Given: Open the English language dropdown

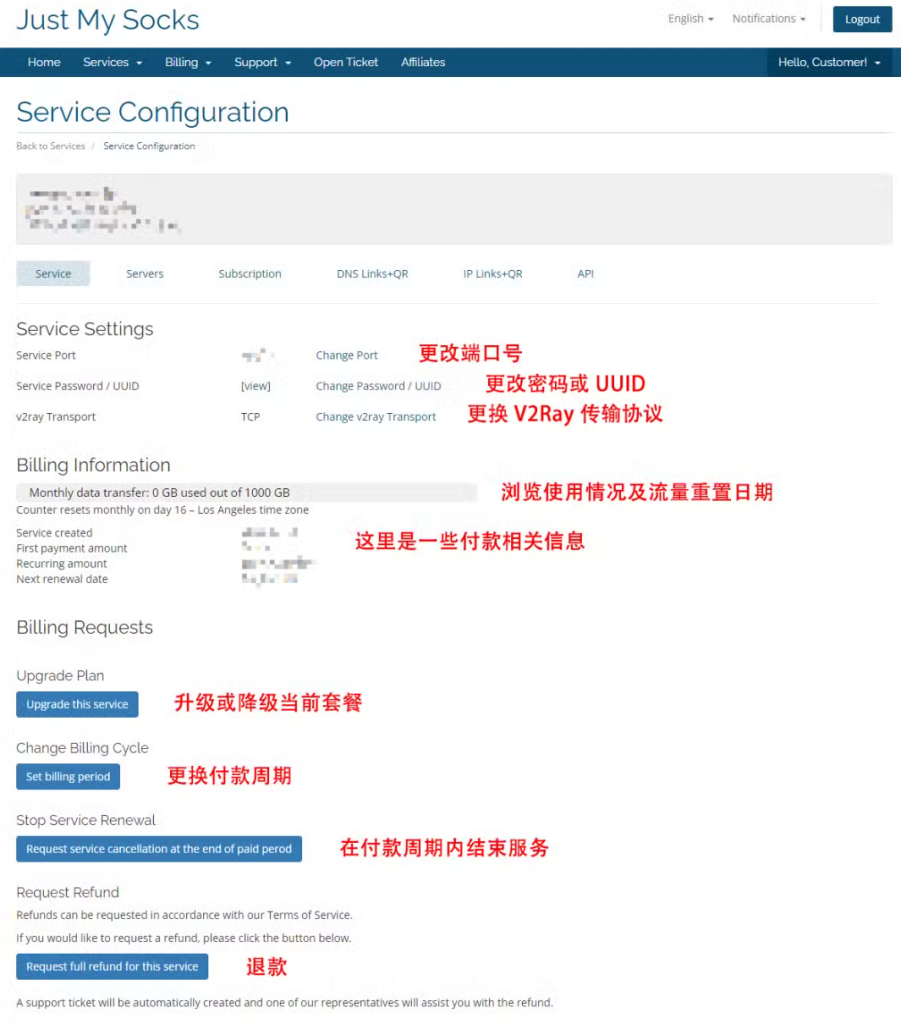Looking at the screenshot, I should (x=690, y=19).
